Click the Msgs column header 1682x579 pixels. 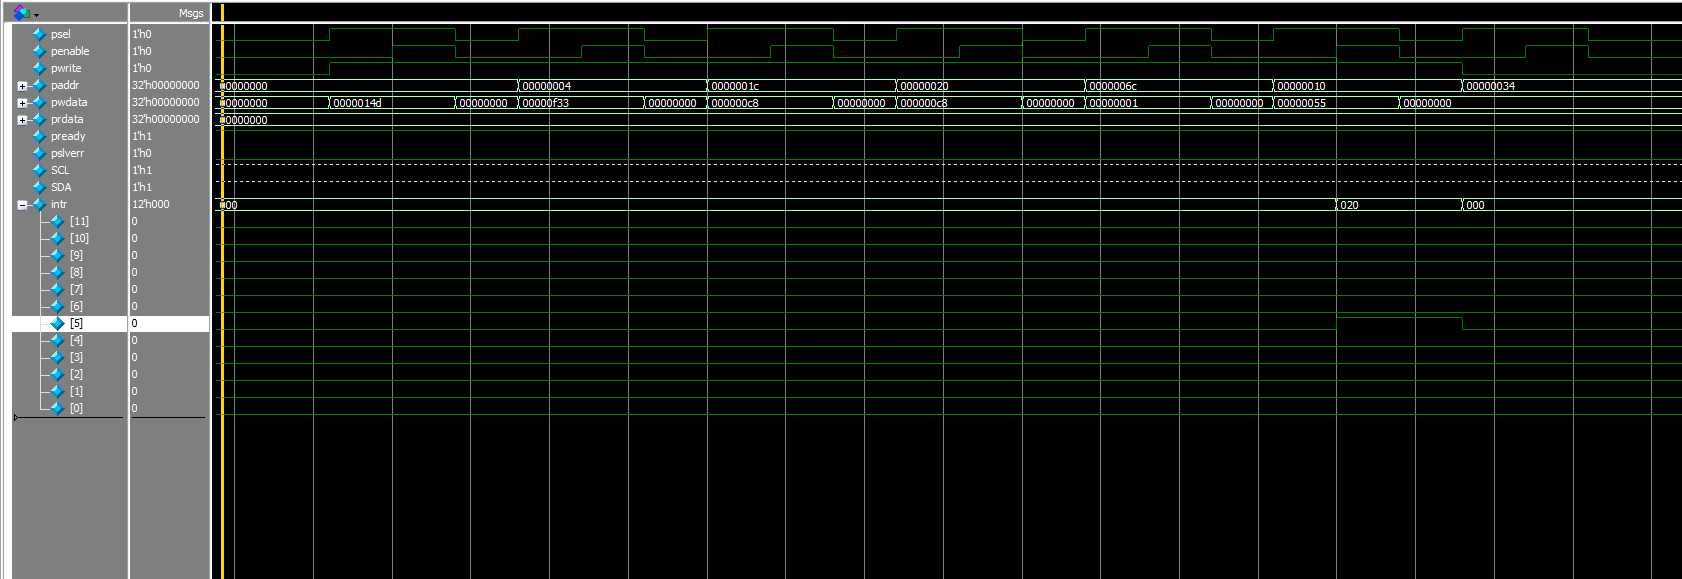[x=191, y=13]
